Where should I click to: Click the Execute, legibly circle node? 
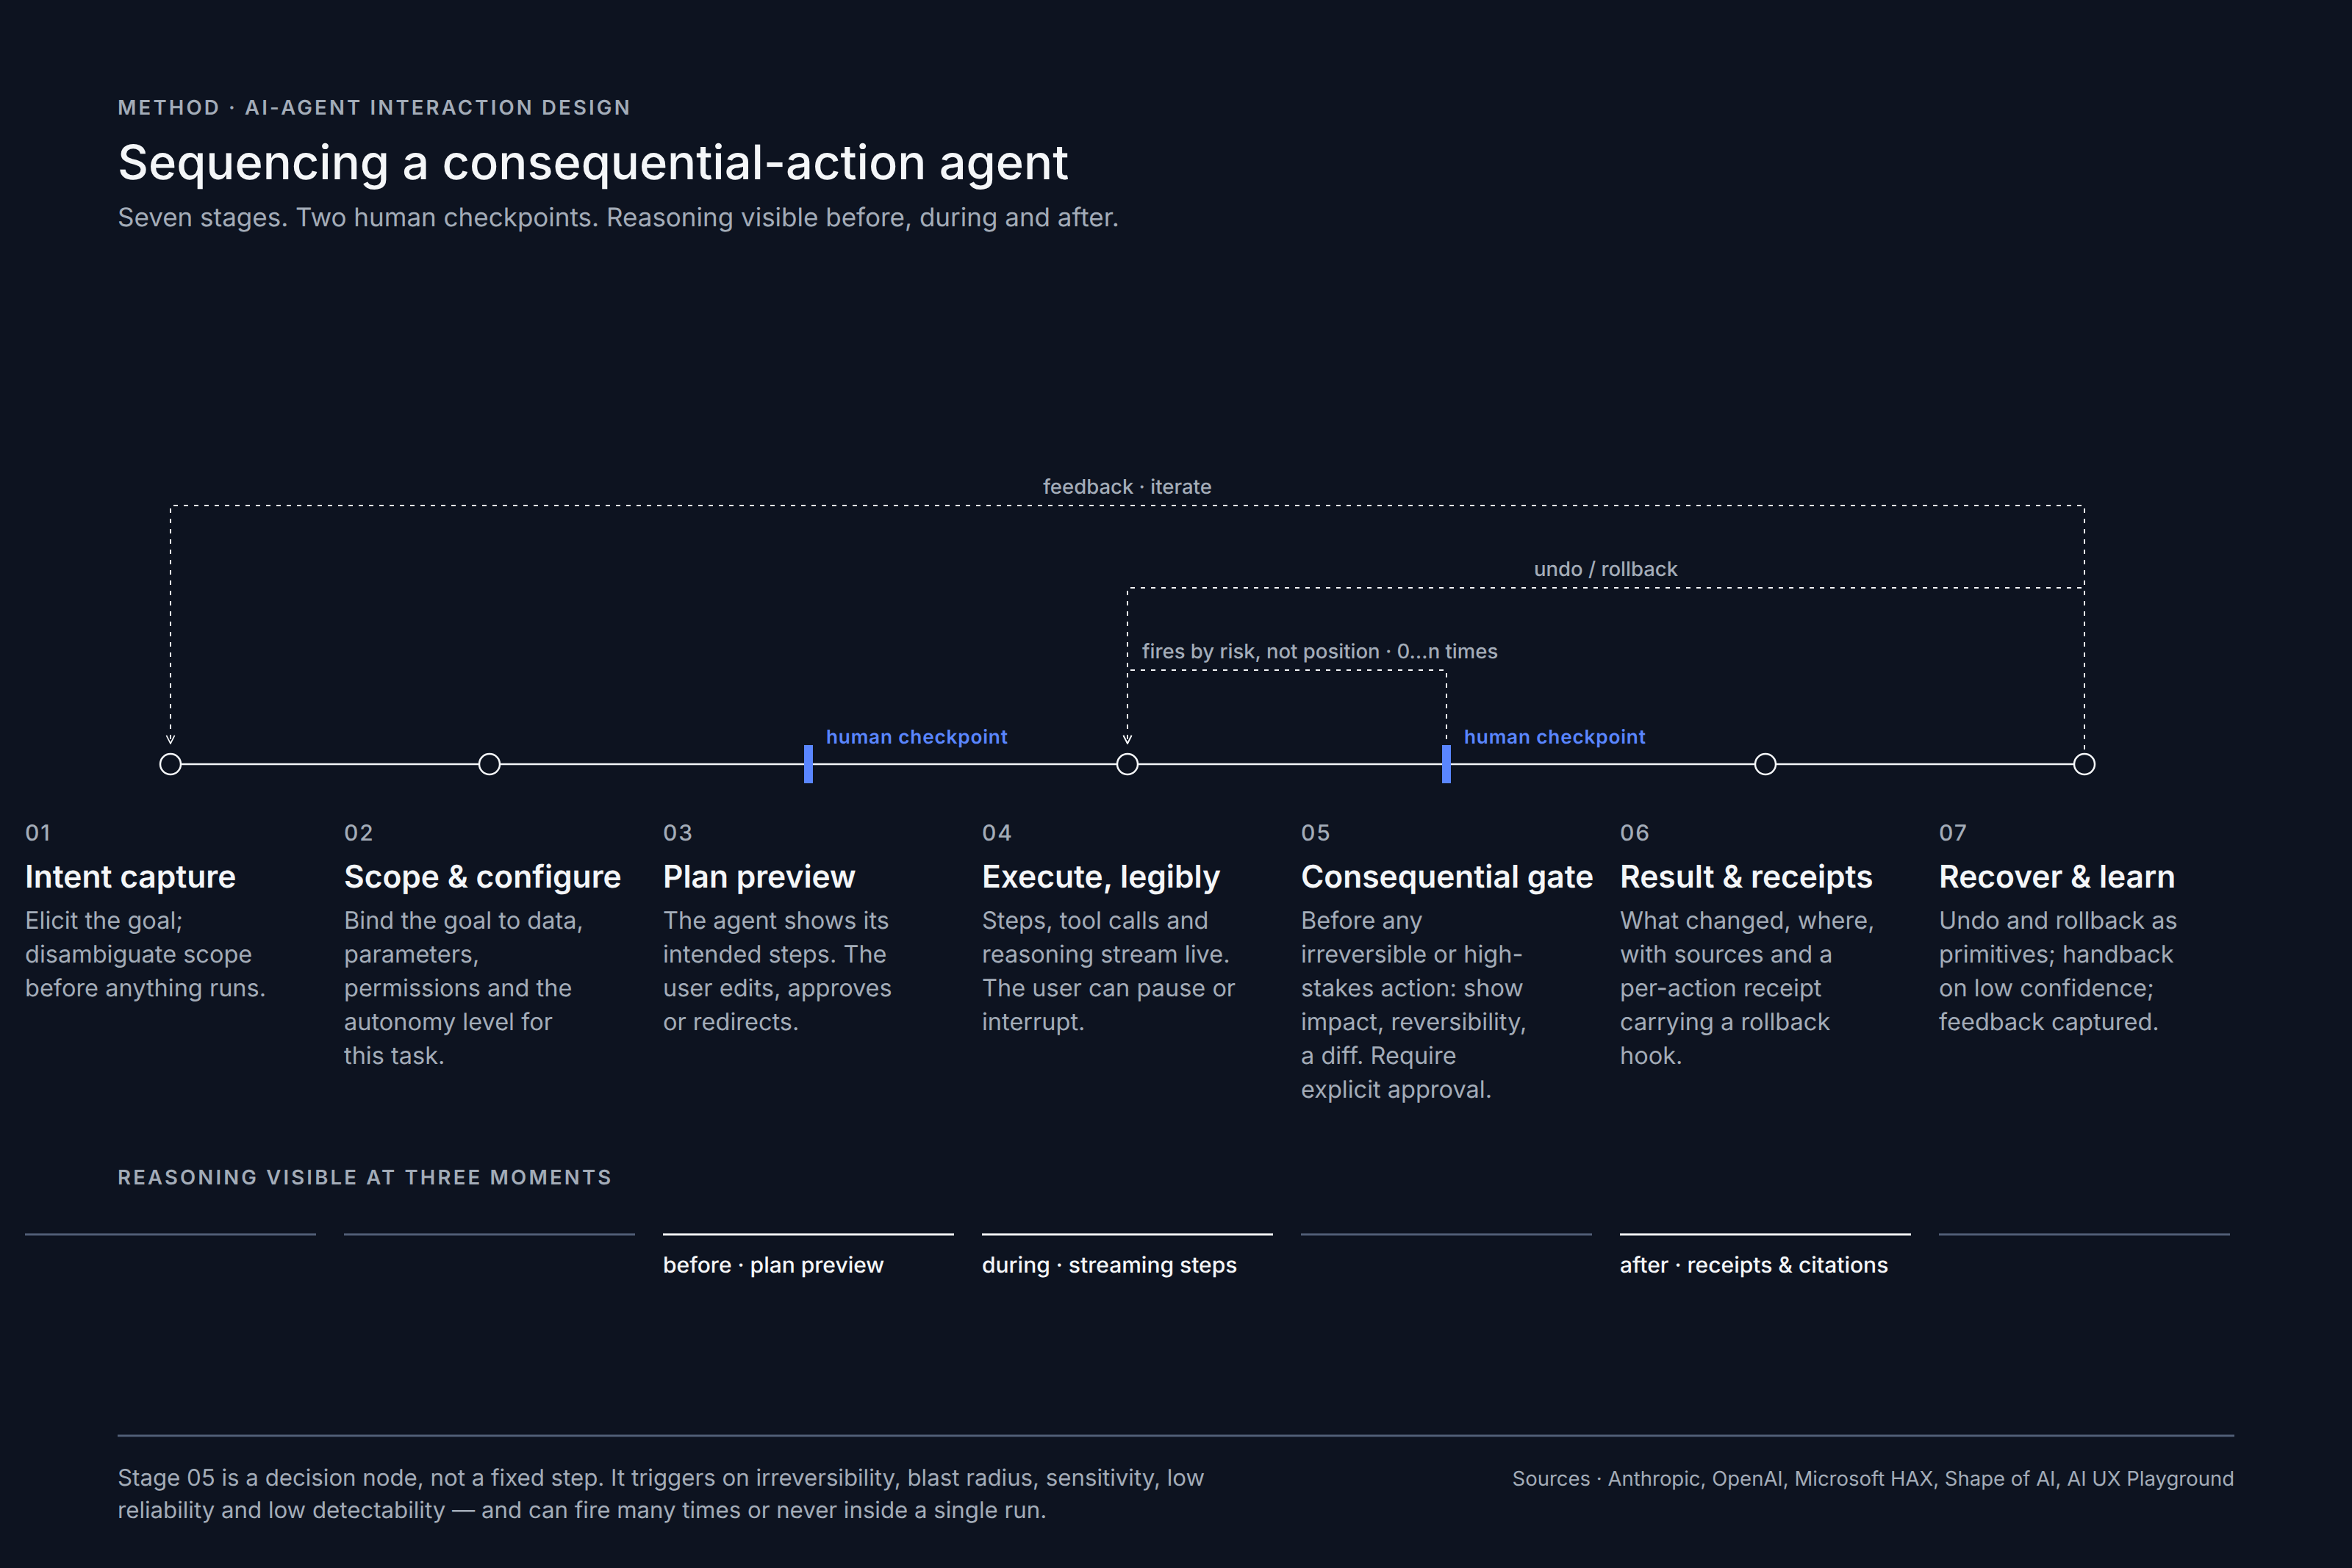click(x=1127, y=764)
